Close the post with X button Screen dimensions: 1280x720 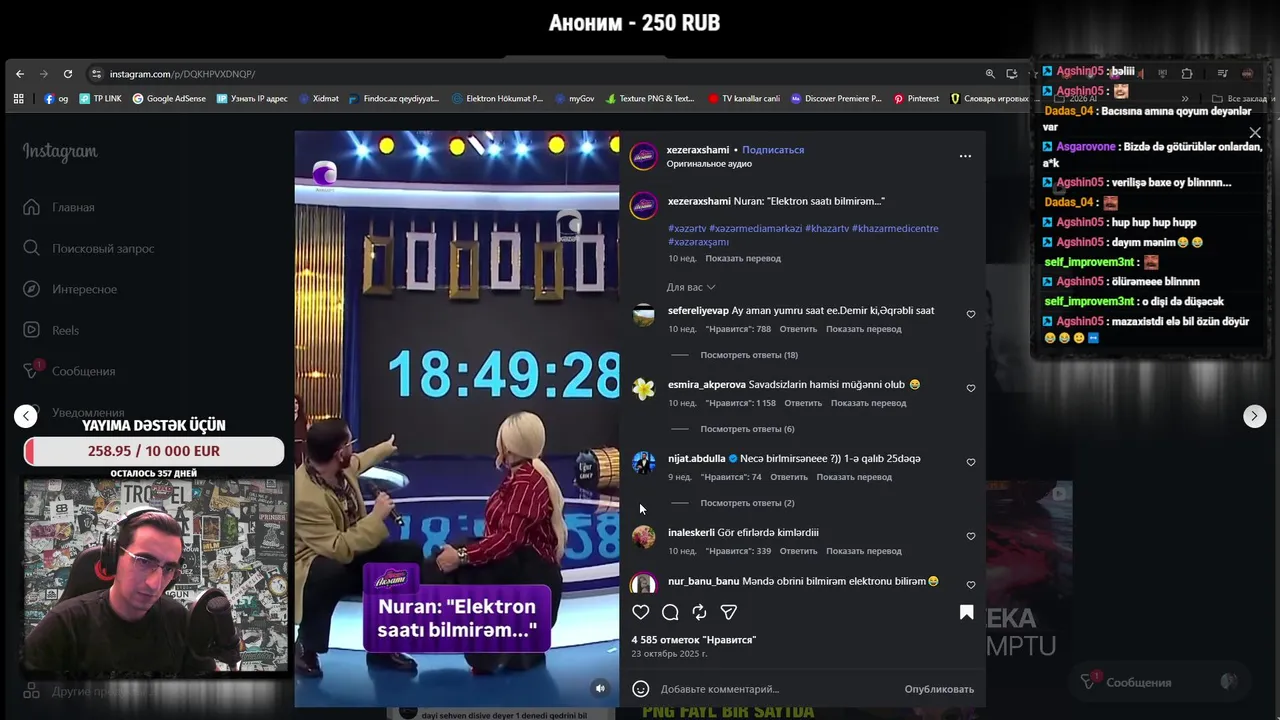(1255, 133)
